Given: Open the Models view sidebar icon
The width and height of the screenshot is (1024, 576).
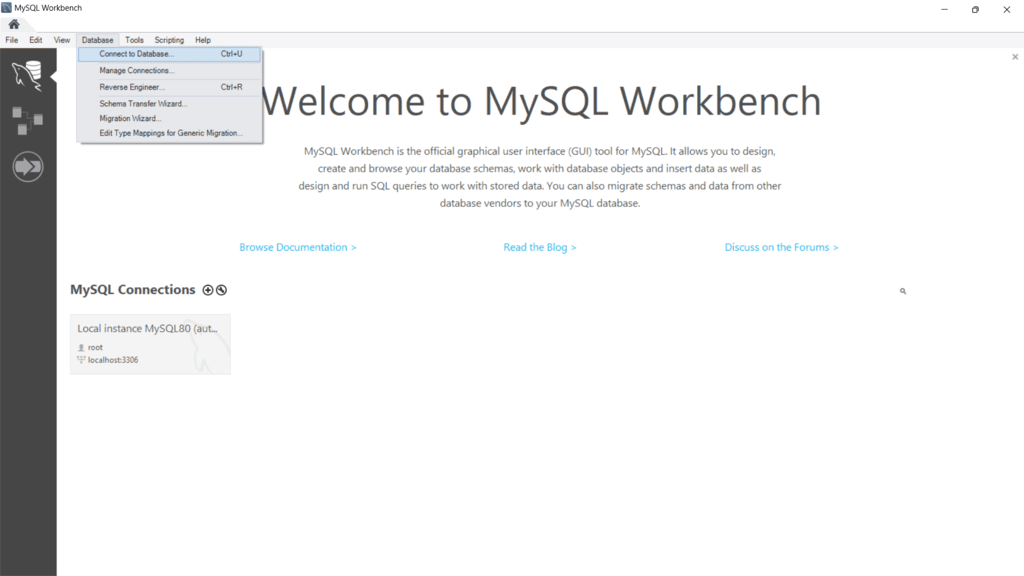Looking at the screenshot, I should click(x=27, y=121).
